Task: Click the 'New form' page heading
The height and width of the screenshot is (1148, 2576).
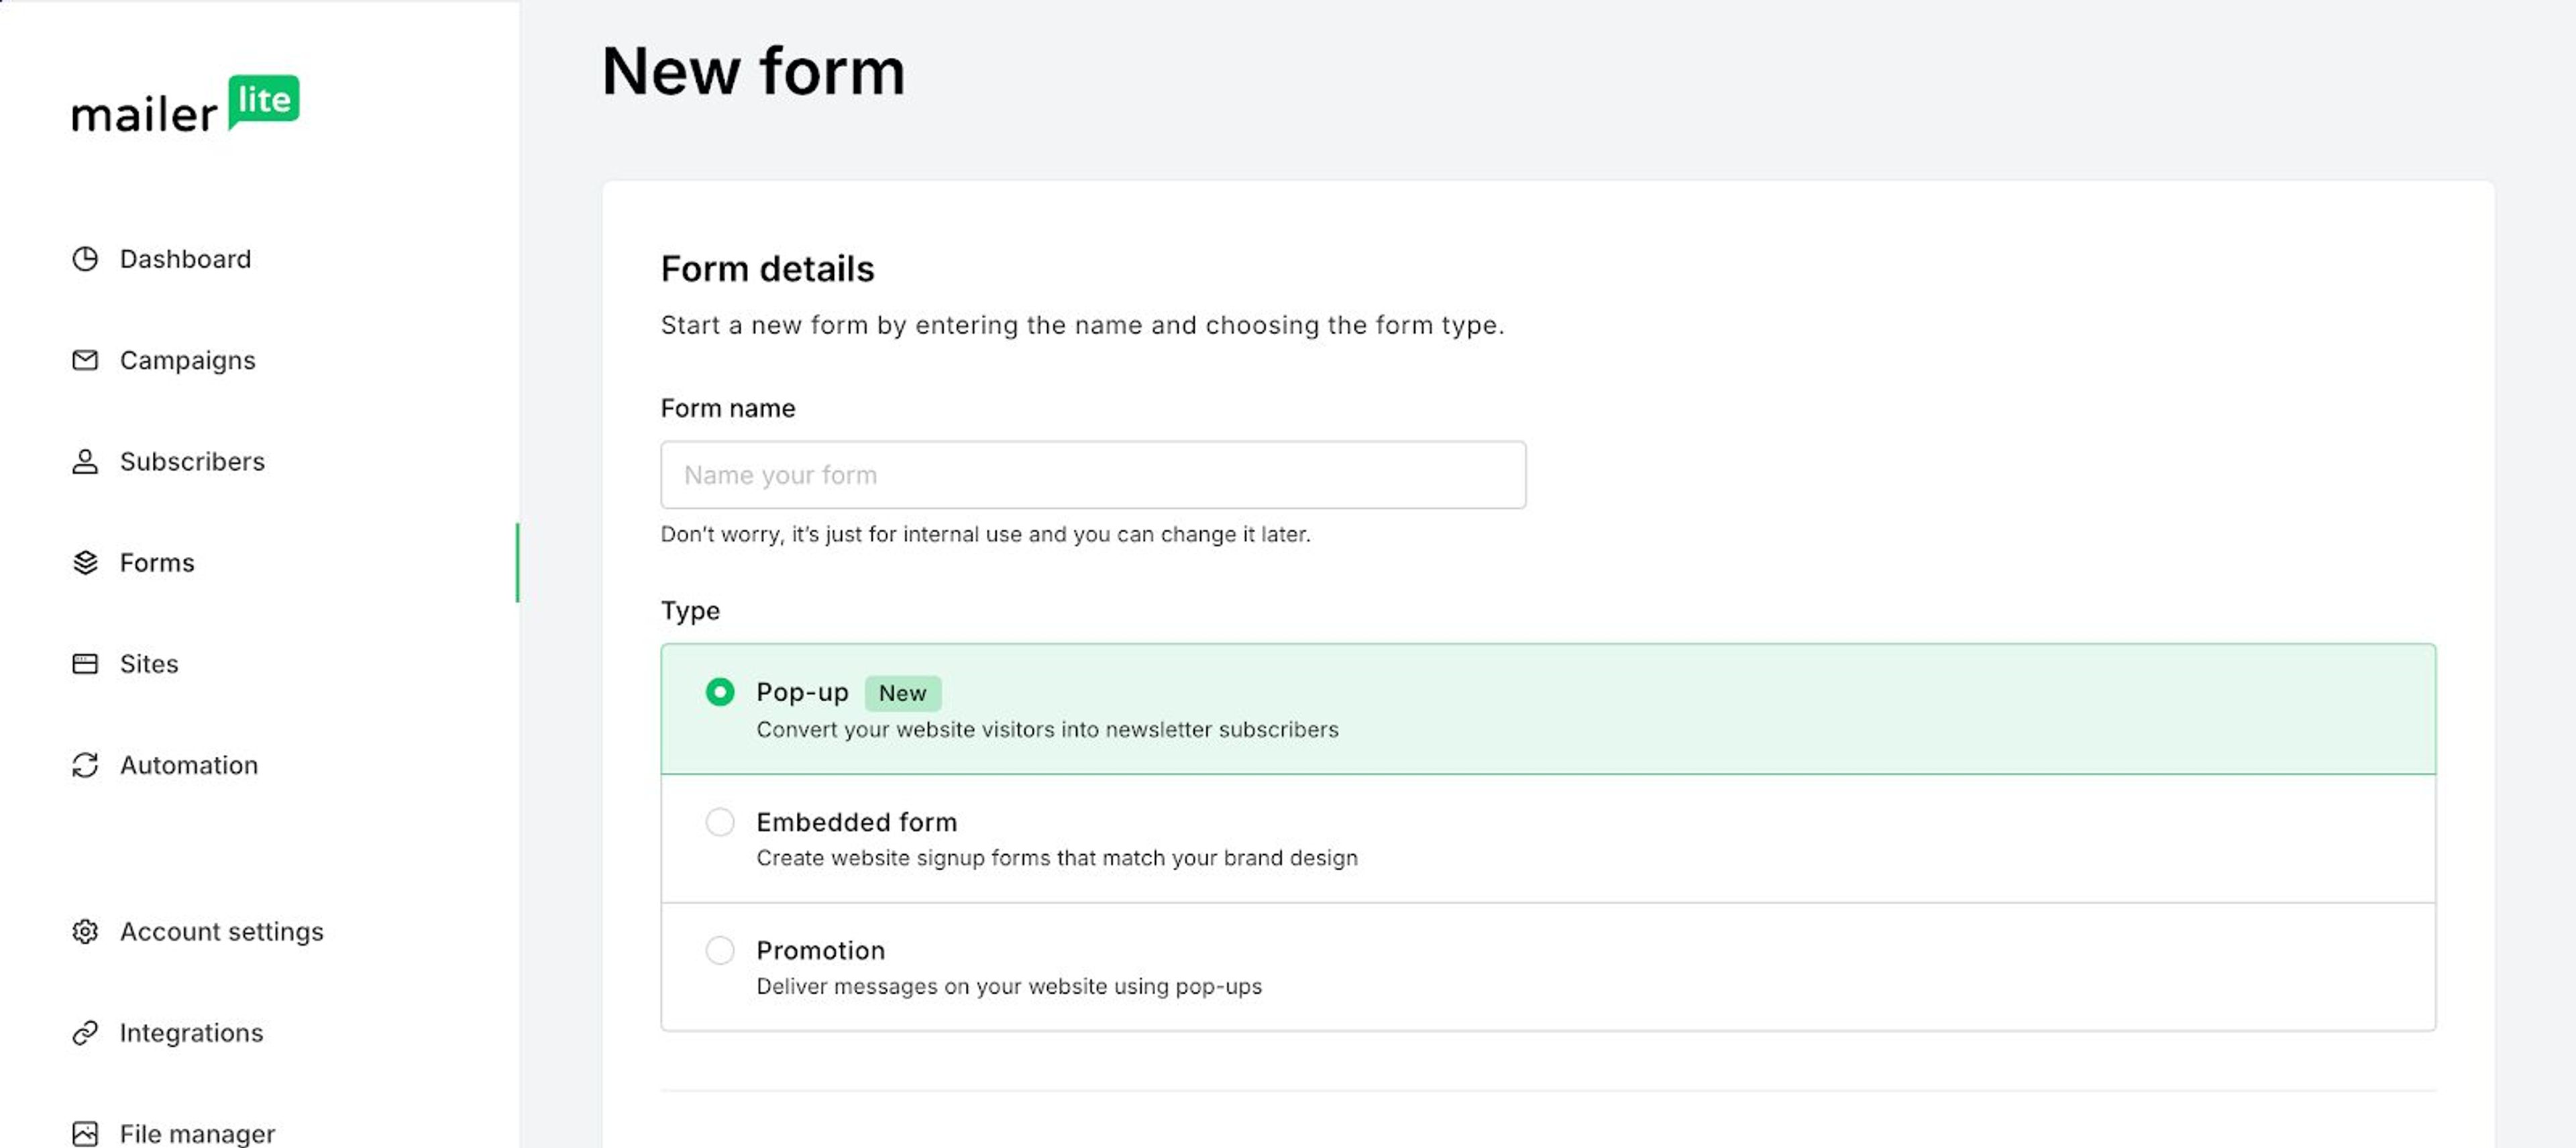Action: (753, 71)
